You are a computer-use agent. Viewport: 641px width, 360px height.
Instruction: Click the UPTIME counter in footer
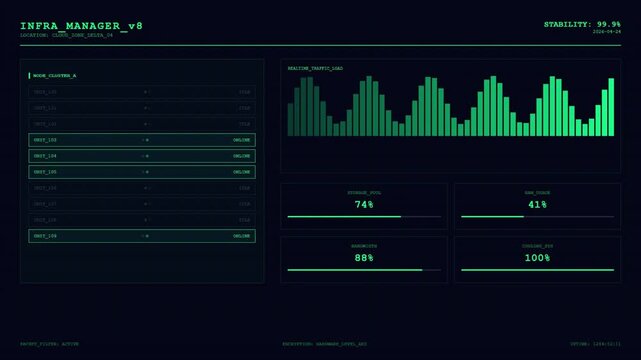click(x=596, y=344)
